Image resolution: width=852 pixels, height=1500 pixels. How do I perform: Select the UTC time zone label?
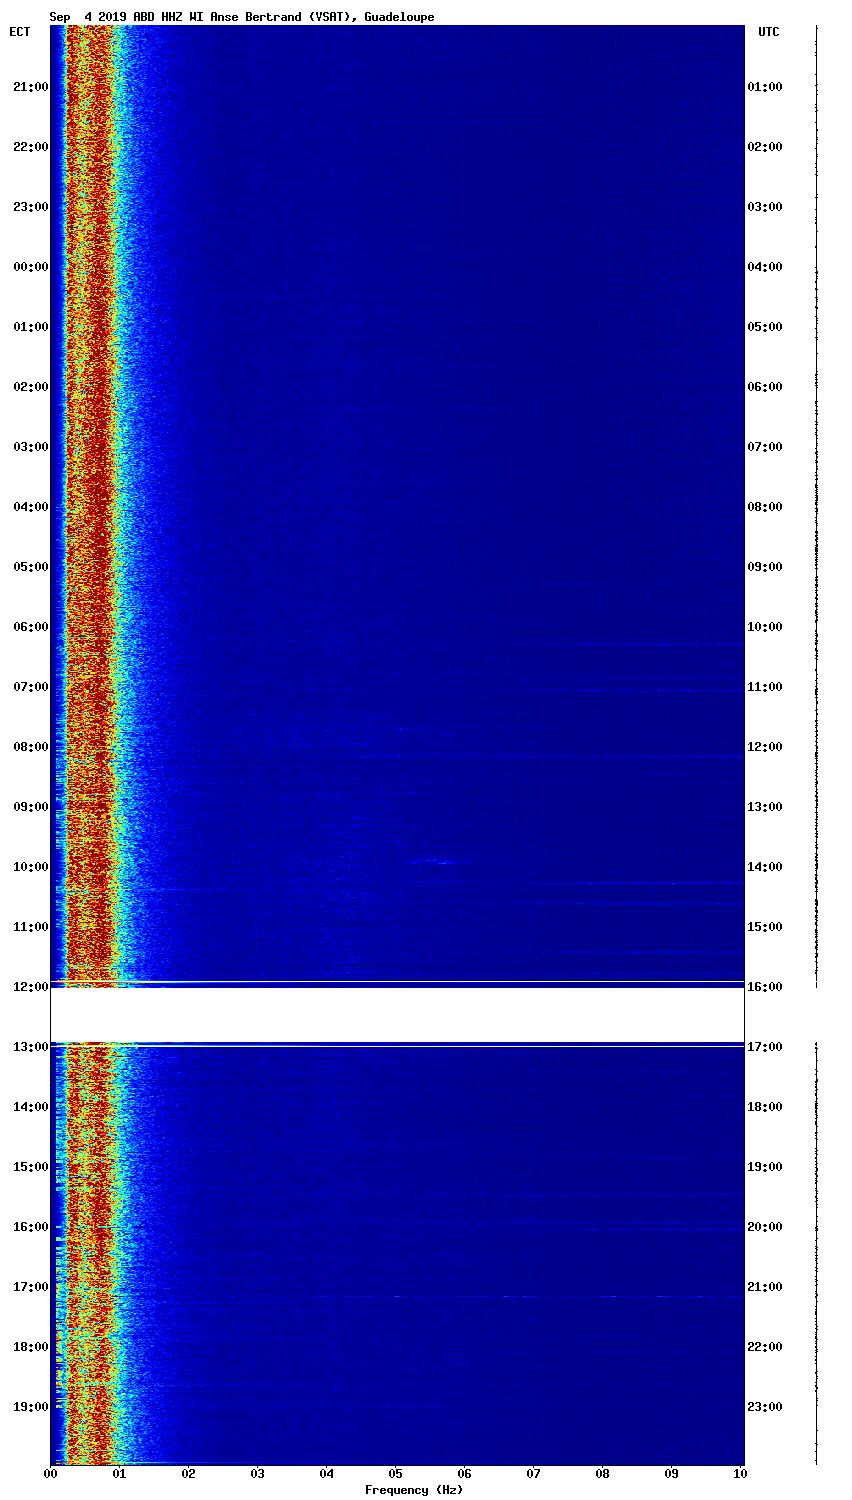[768, 32]
